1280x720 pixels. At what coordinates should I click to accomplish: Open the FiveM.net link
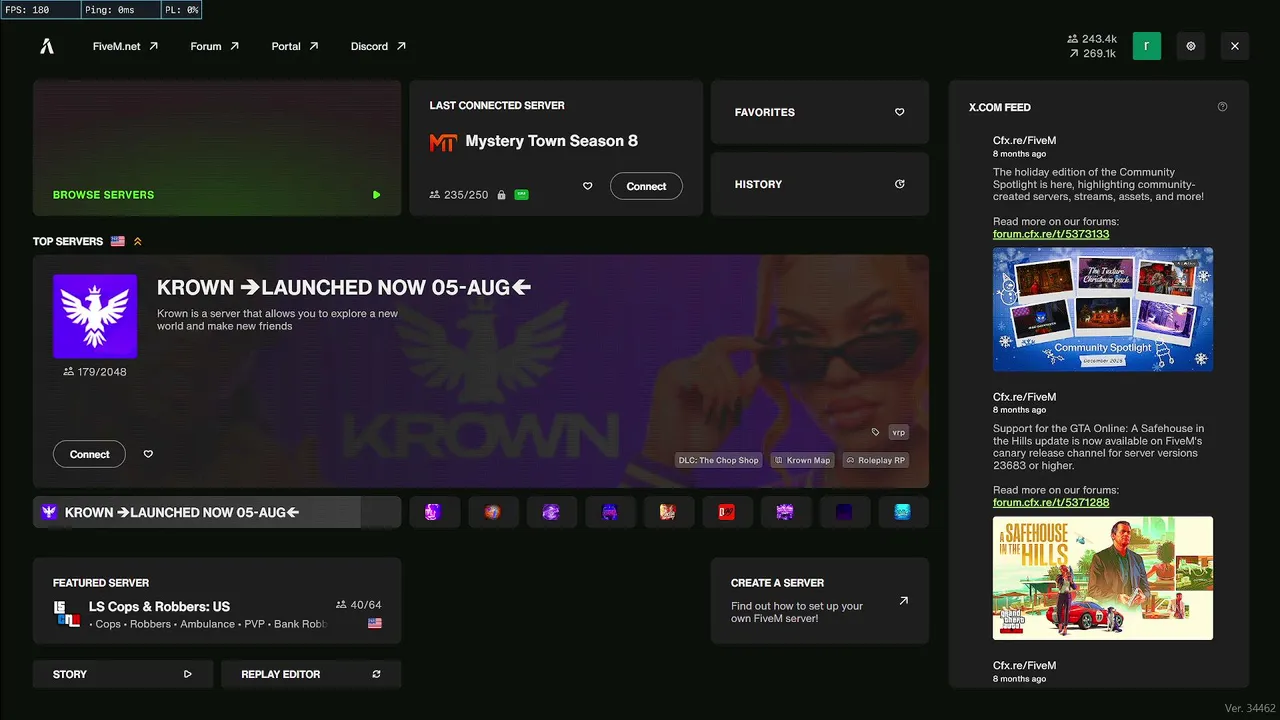pyautogui.click(x=125, y=46)
